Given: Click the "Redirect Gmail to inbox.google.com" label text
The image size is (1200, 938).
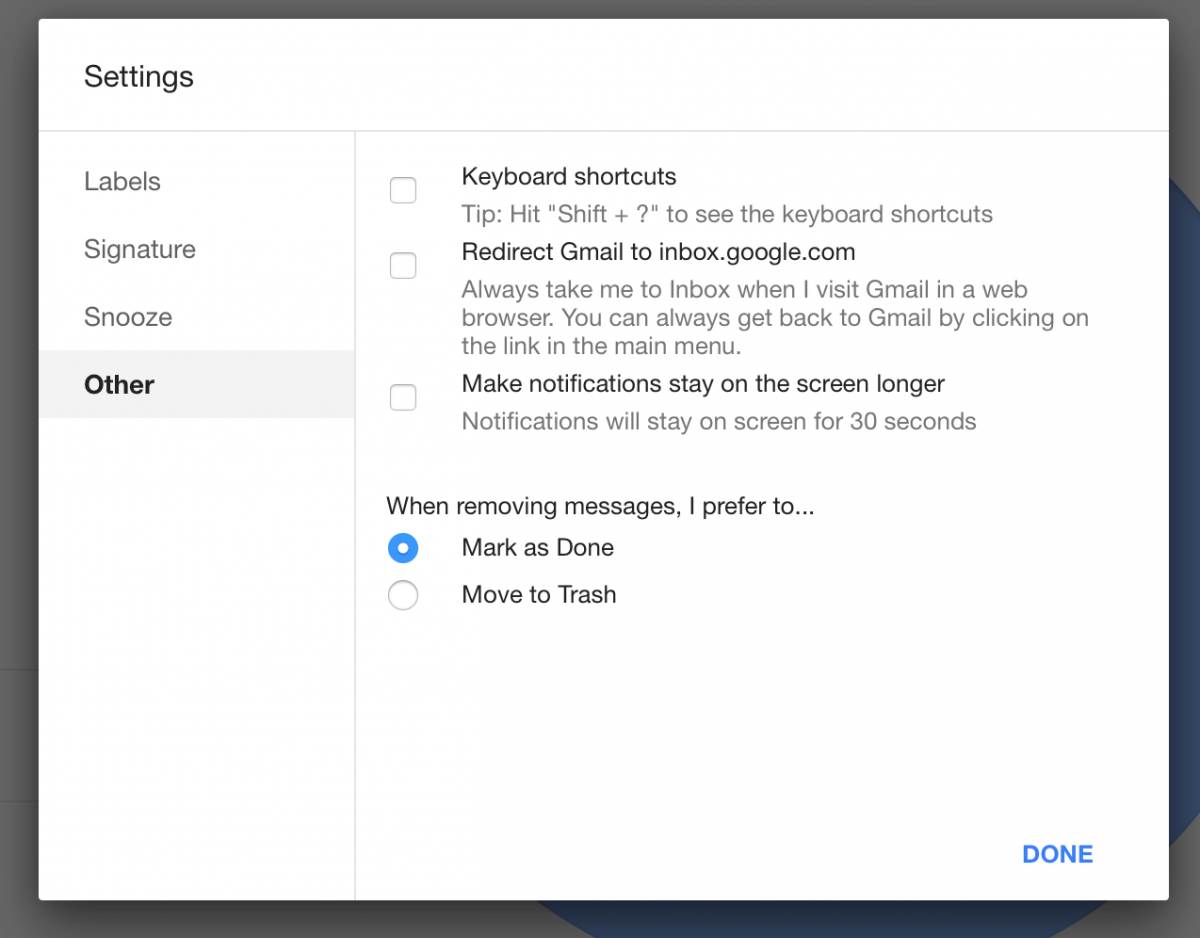Looking at the screenshot, I should [x=658, y=251].
